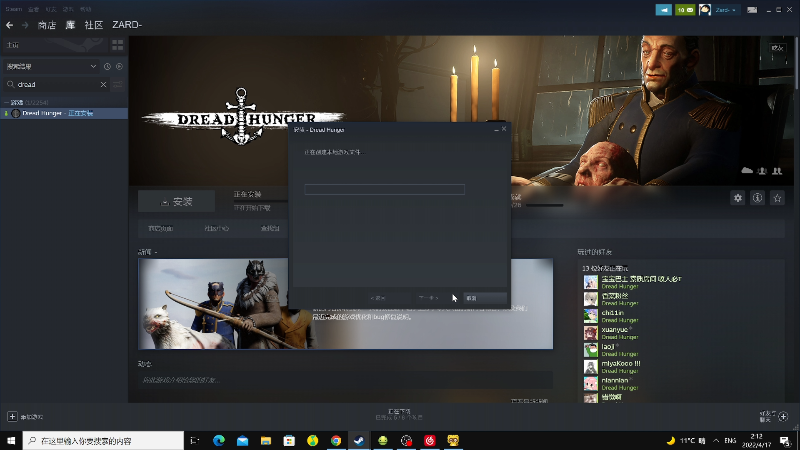Click the cloud save status icon
Screen dimensions: 800x450
[x=747, y=170]
